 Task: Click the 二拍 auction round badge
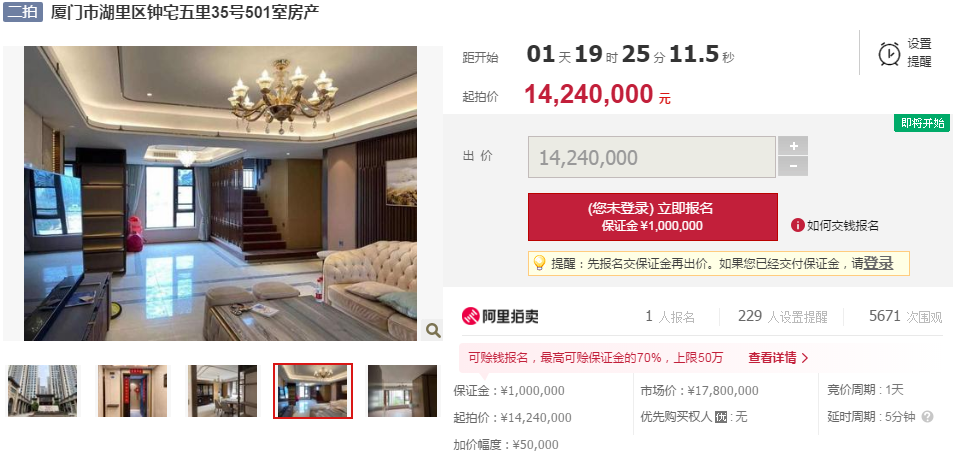click(x=22, y=12)
